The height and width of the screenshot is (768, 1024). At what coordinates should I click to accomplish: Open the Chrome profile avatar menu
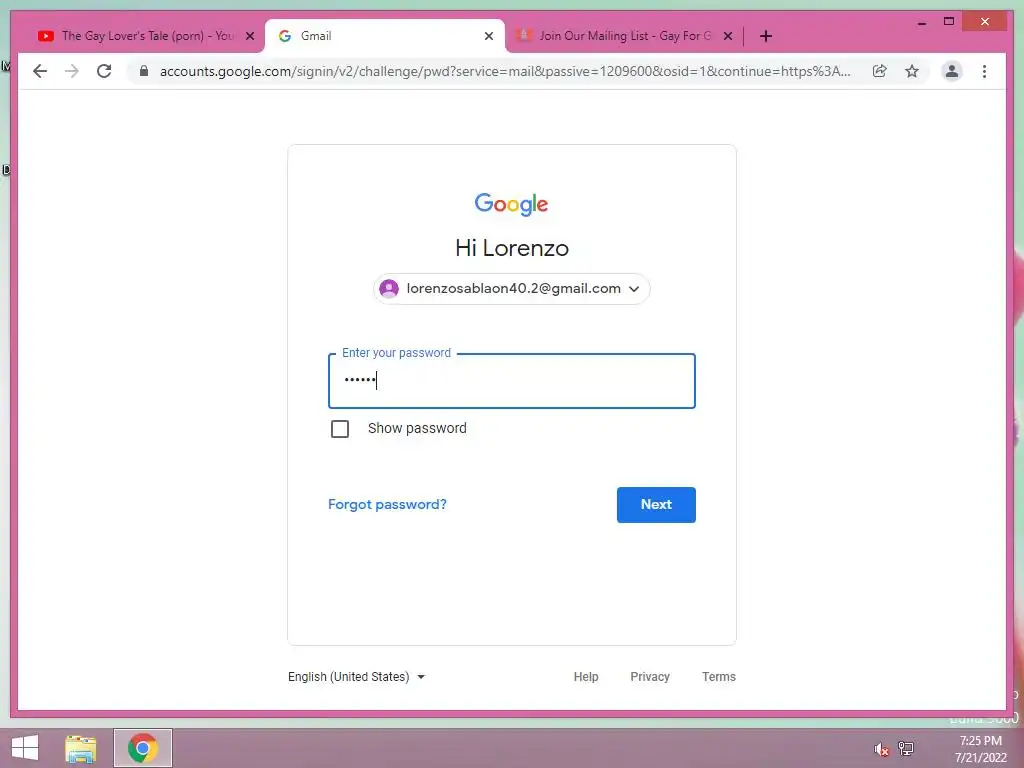click(952, 71)
